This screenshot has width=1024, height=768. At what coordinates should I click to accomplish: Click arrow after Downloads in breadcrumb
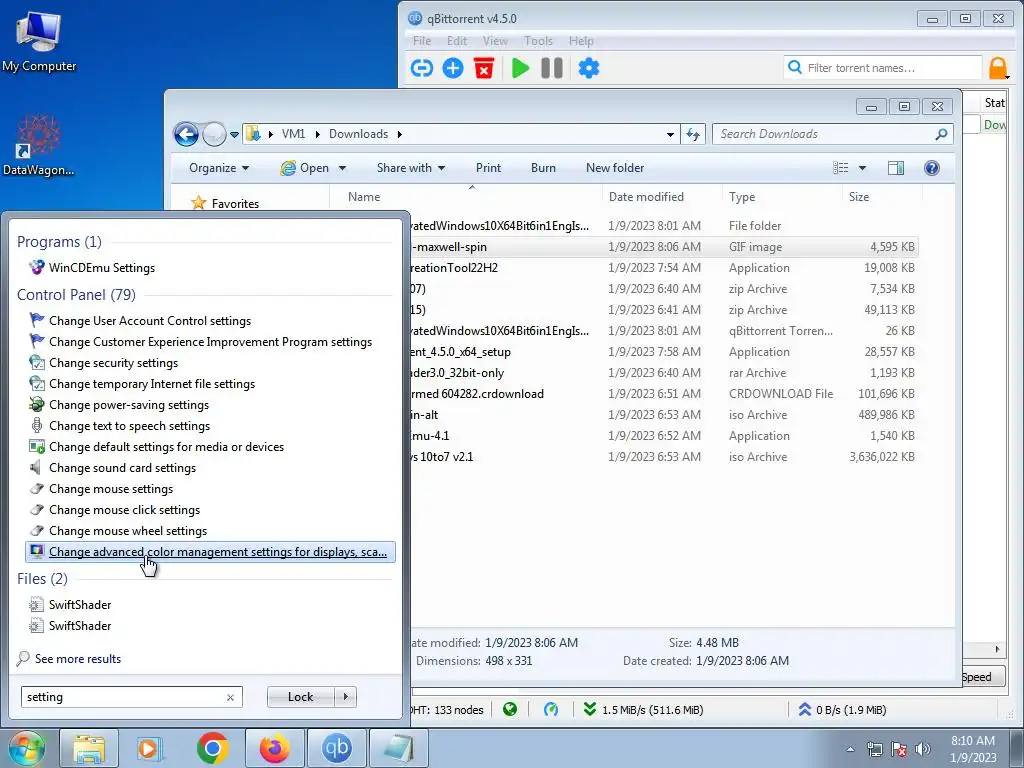[399, 135]
